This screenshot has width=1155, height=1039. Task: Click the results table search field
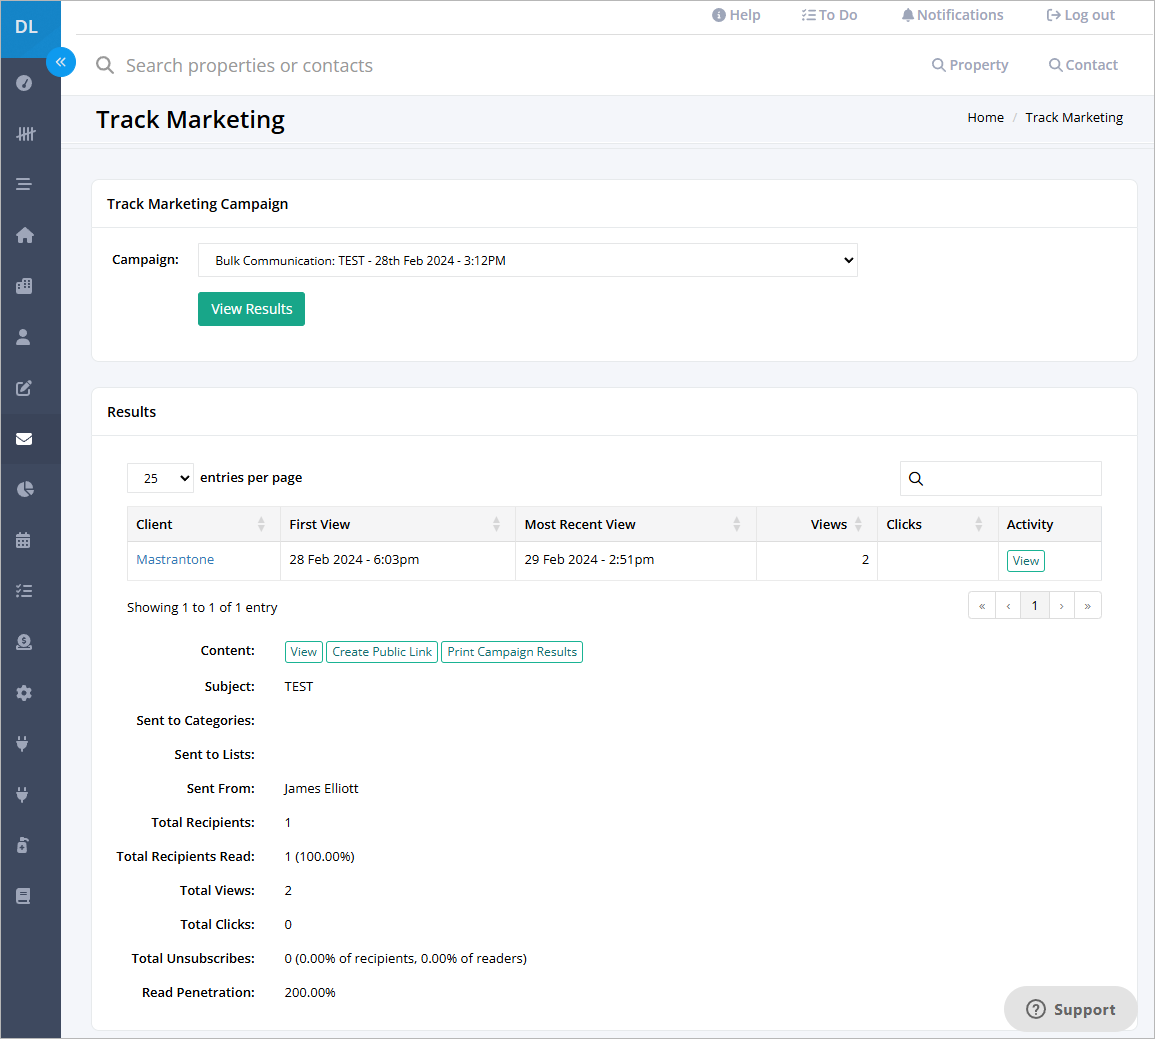point(1000,479)
